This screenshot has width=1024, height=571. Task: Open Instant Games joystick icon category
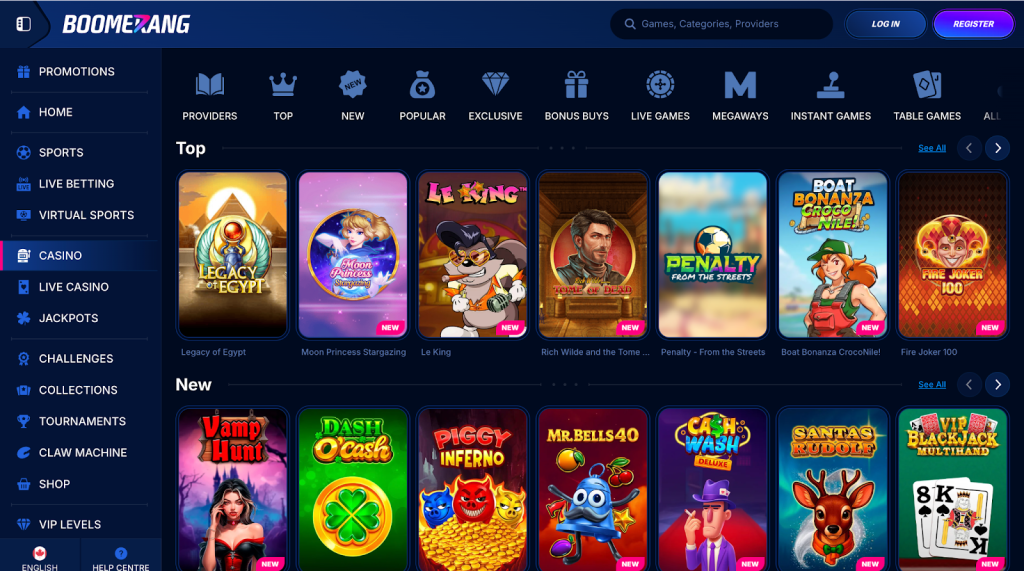click(x=831, y=85)
